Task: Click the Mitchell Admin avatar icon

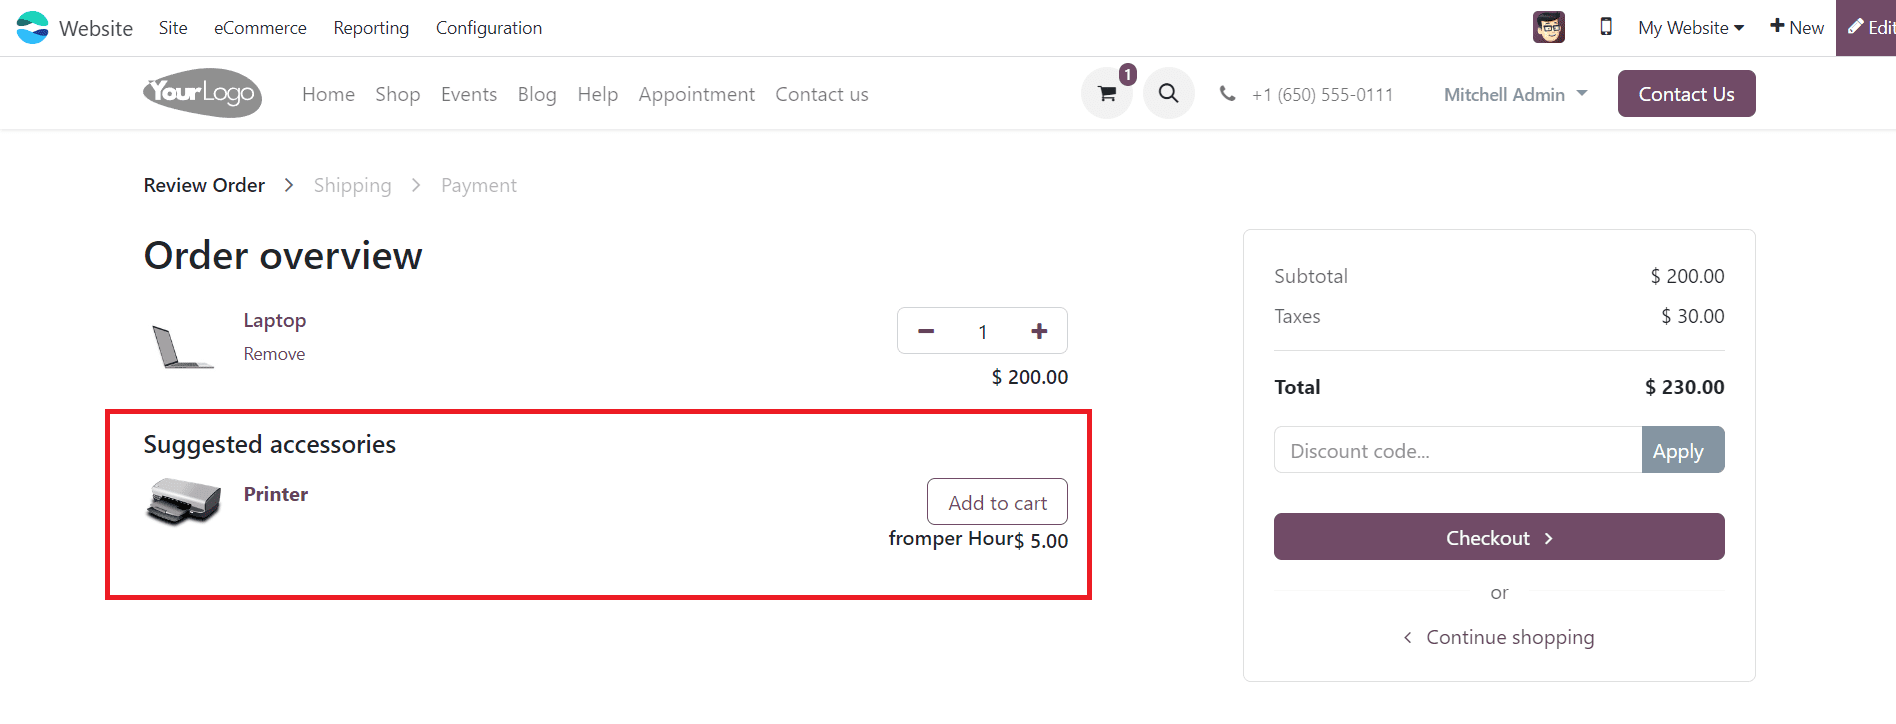Action: pyautogui.click(x=1549, y=27)
